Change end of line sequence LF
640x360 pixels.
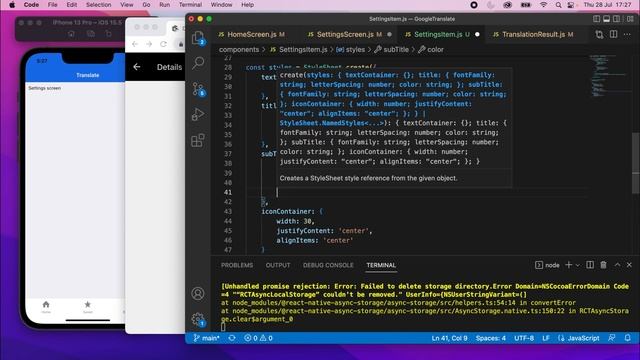click(546, 338)
